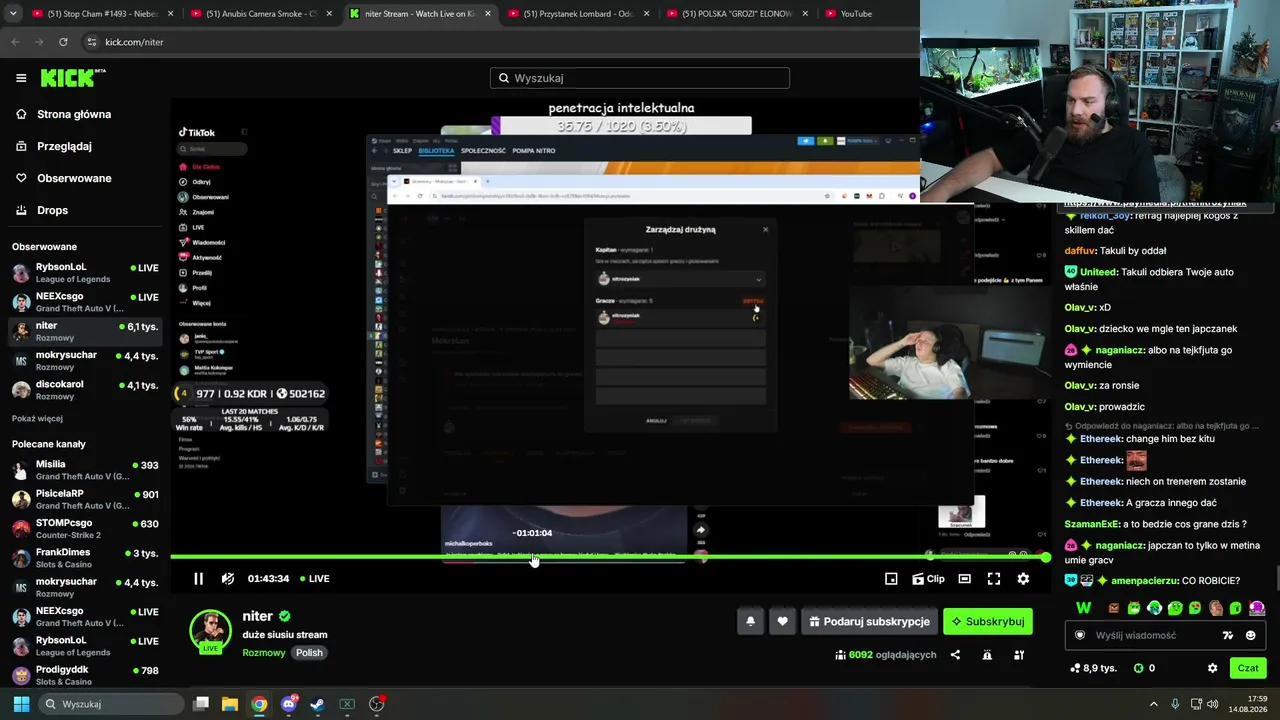
Task: Open RybsonLoL channel under Obserwowane
Action: (85, 273)
